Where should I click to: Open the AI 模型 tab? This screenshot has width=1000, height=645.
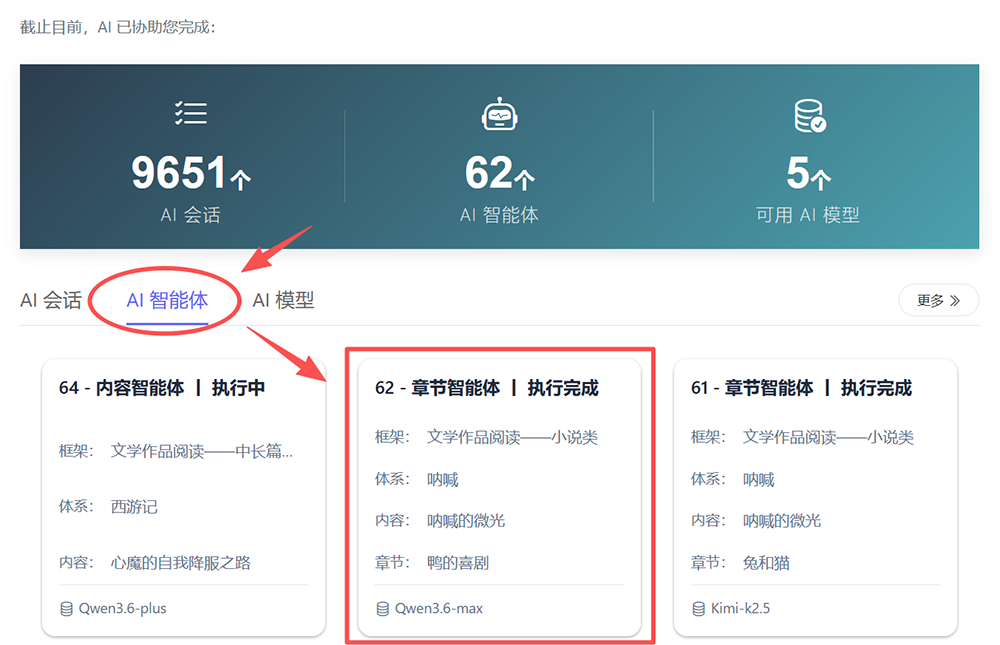click(x=283, y=300)
